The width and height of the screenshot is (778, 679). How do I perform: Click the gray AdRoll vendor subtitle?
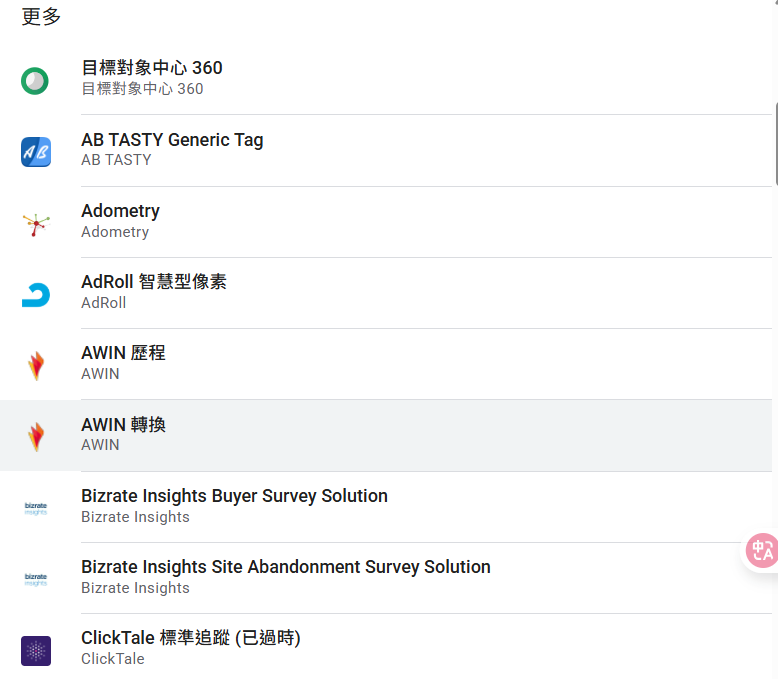pos(104,303)
